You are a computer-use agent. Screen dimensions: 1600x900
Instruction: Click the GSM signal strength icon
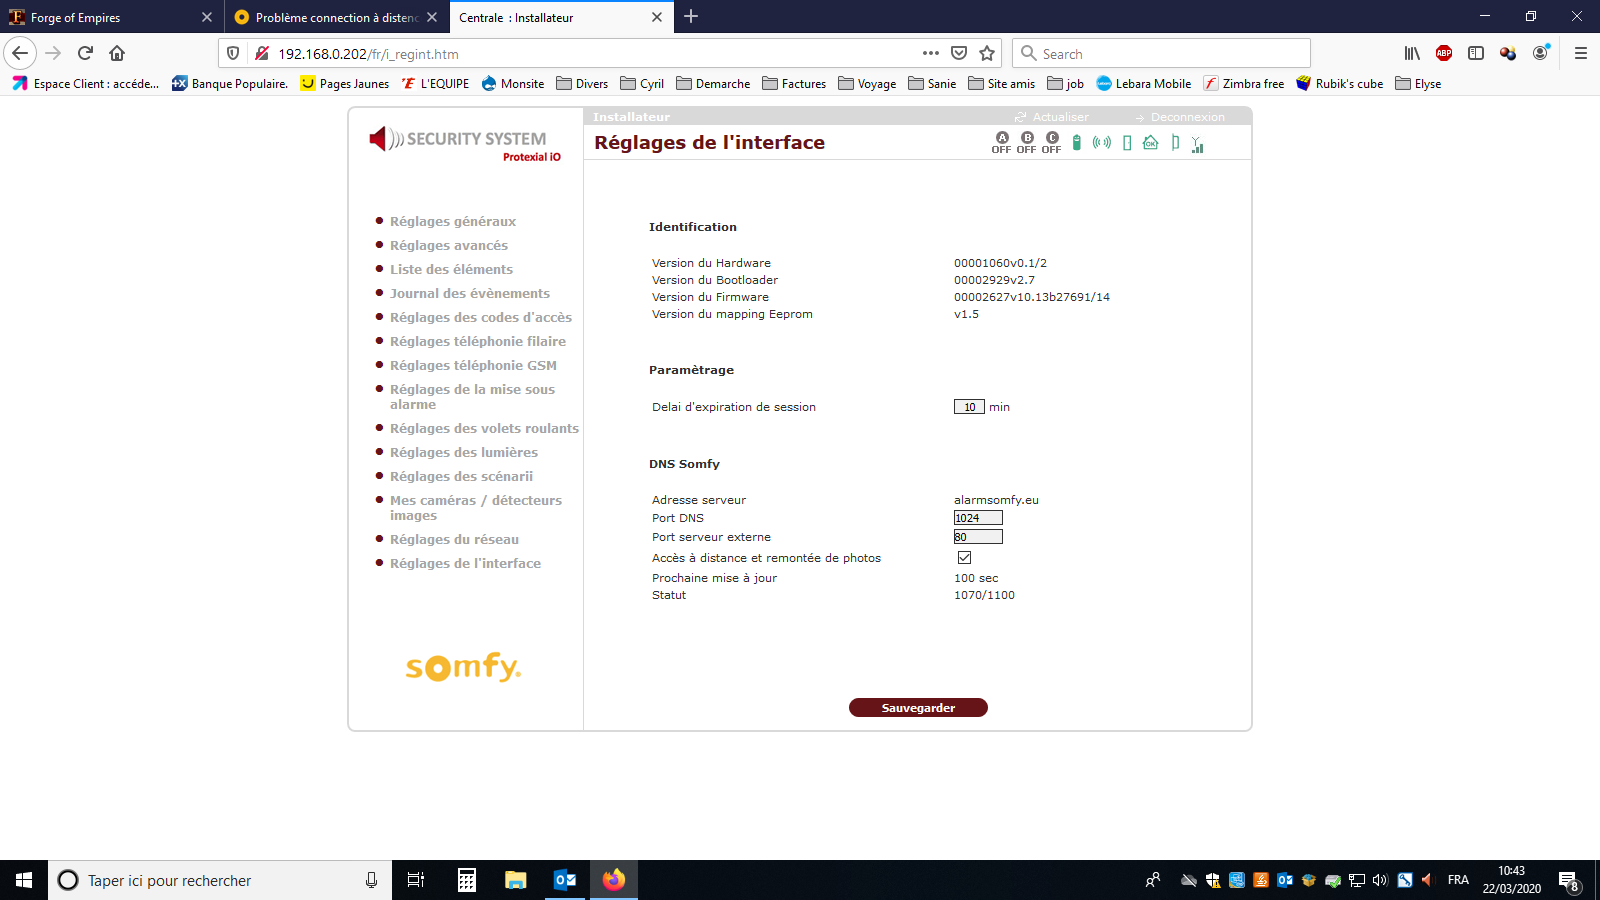click(1197, 145)
